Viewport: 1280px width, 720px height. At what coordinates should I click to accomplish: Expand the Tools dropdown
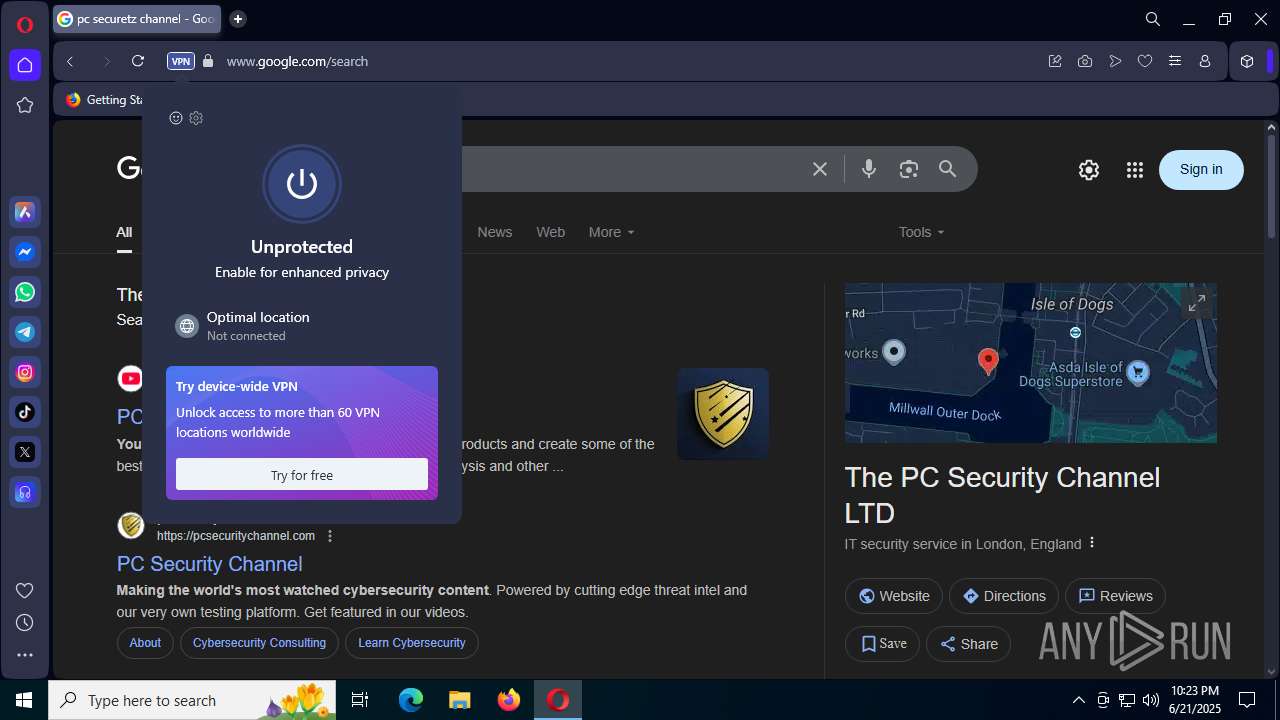(x=921, y=232)
